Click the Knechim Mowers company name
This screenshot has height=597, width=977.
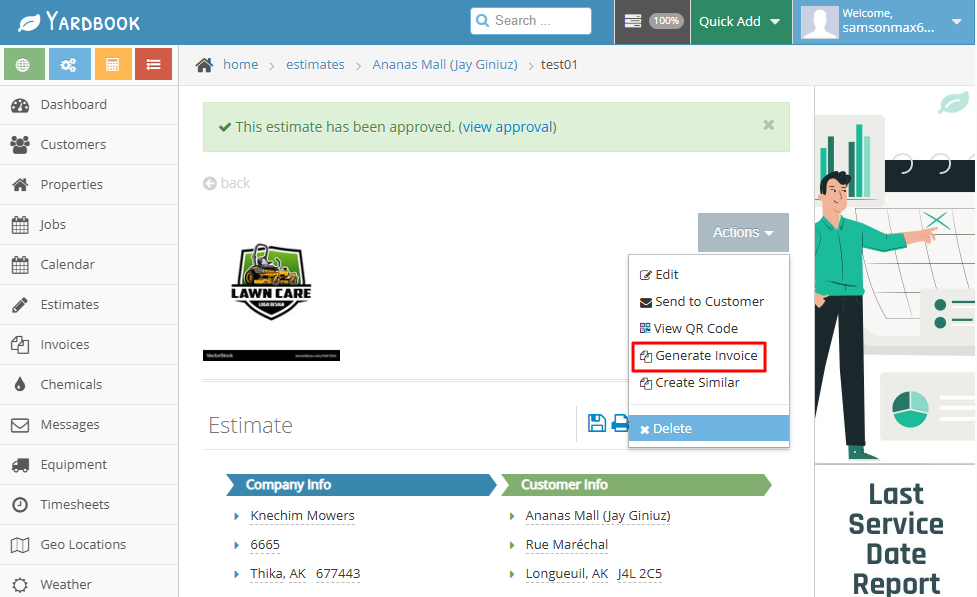tap(302, 516)
